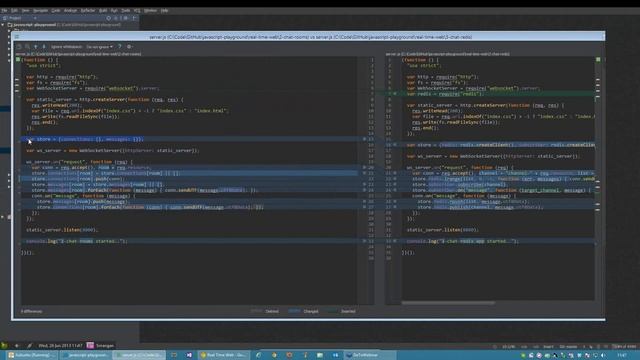Screen dimensions: 640x360
Task: Apply change arrow on right line 33
Action: (395, 241)
